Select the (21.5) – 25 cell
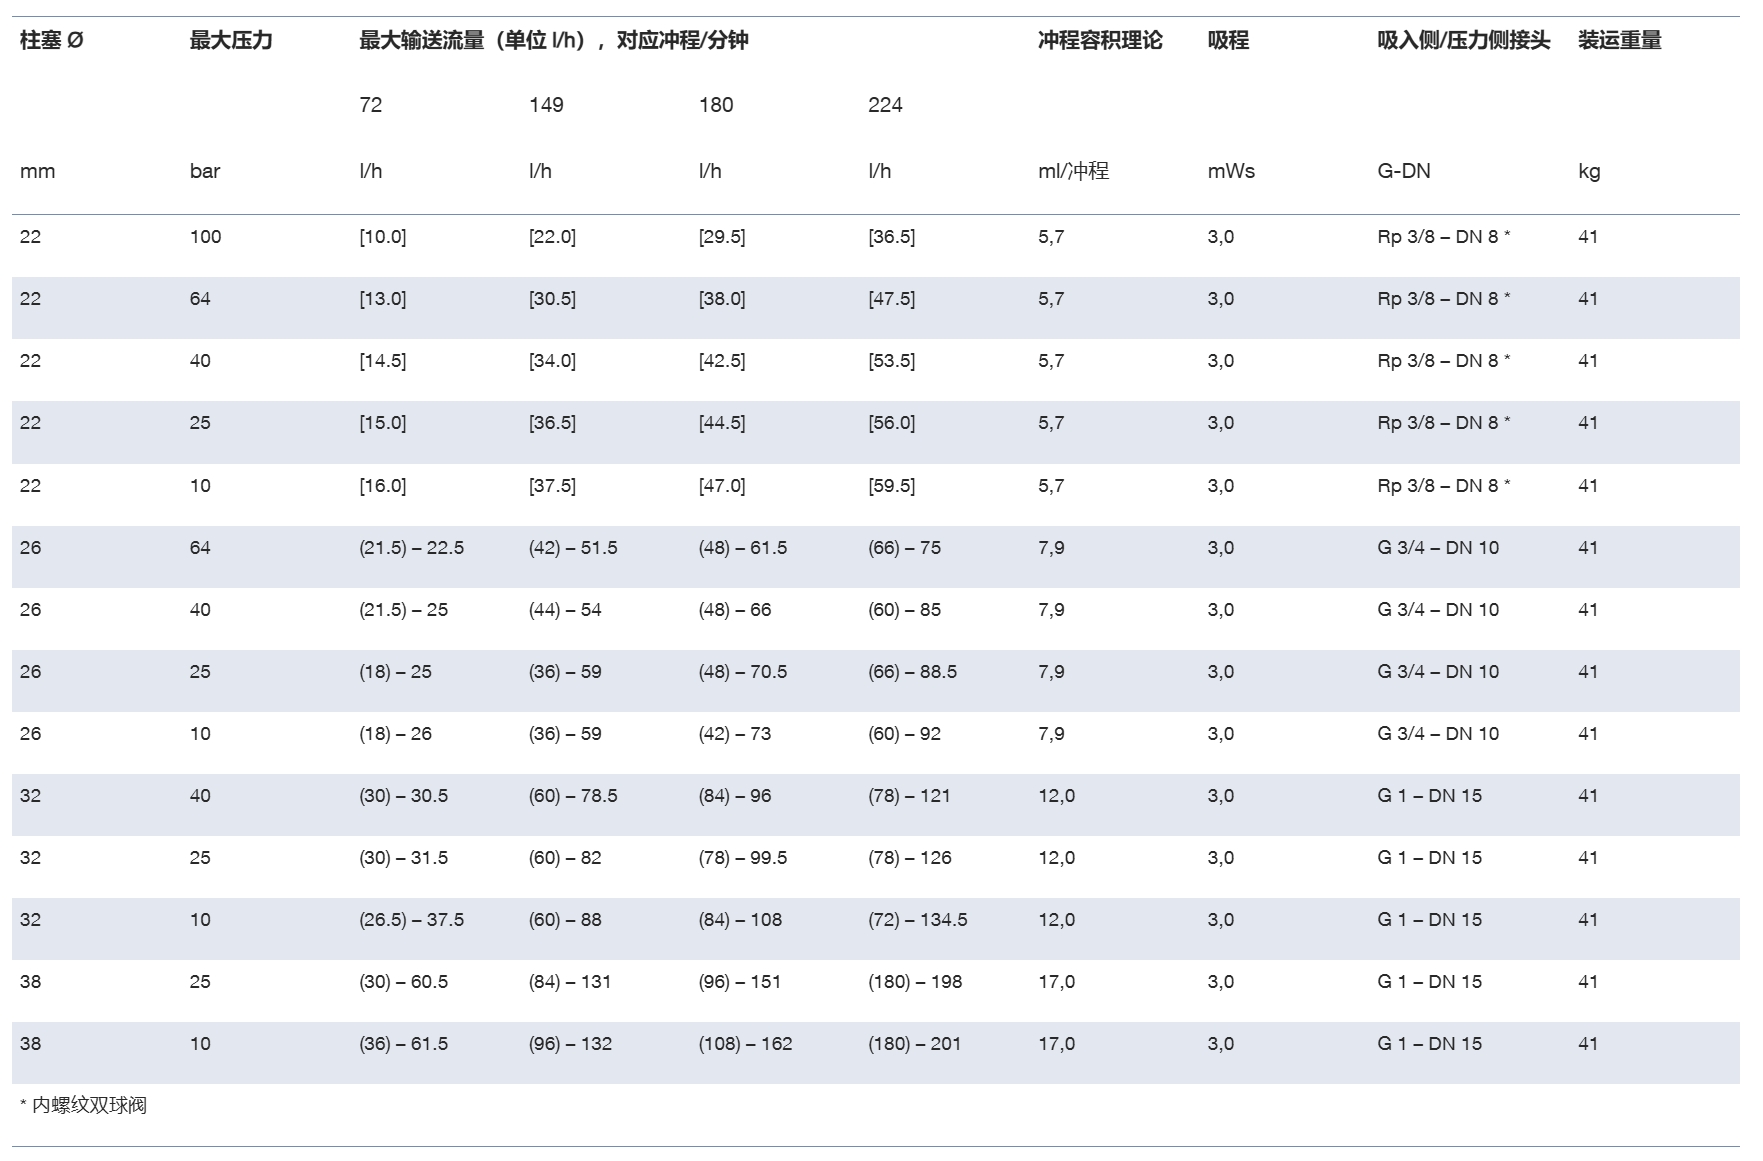Image resolution: width=1763 pixels, height=1161 pixels. coord(404,610)
